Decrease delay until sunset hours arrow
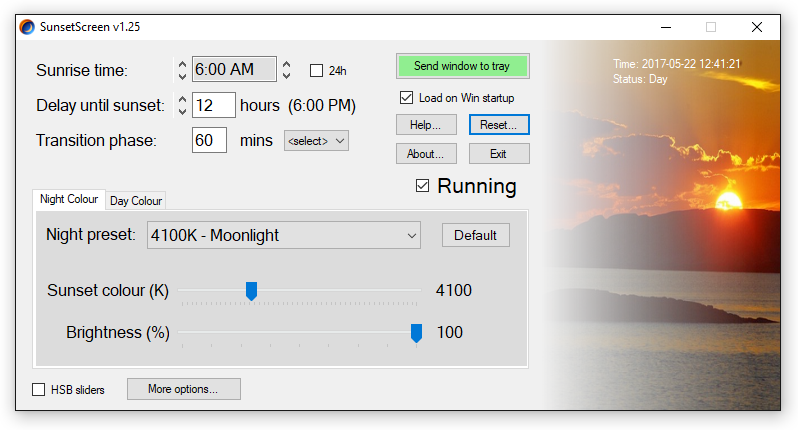 [x=182, y=111]
